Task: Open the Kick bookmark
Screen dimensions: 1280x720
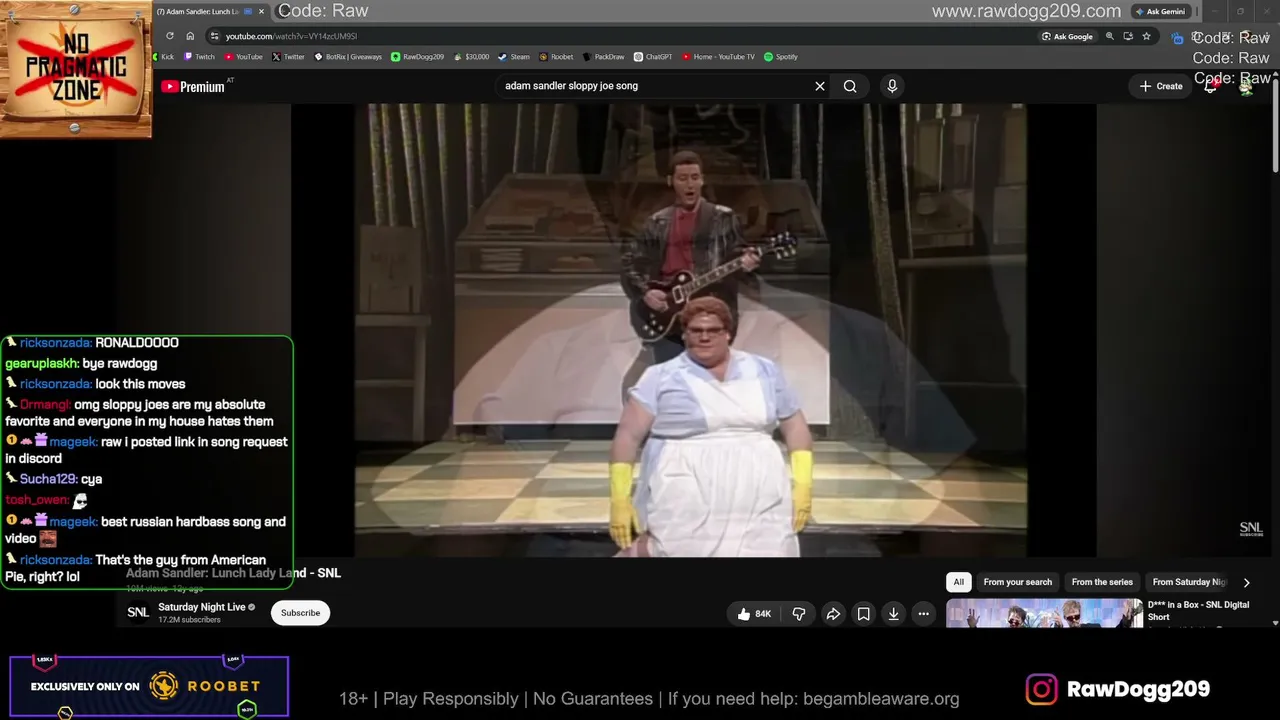Action: [x=162, y=57]
